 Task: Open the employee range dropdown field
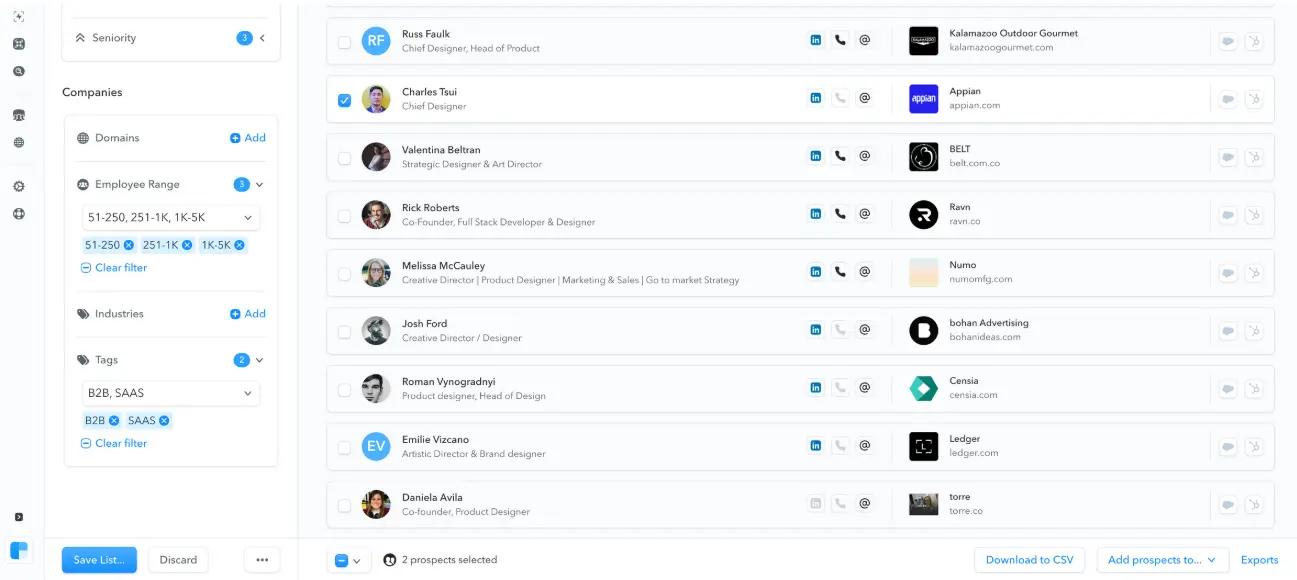pos(171,218)
